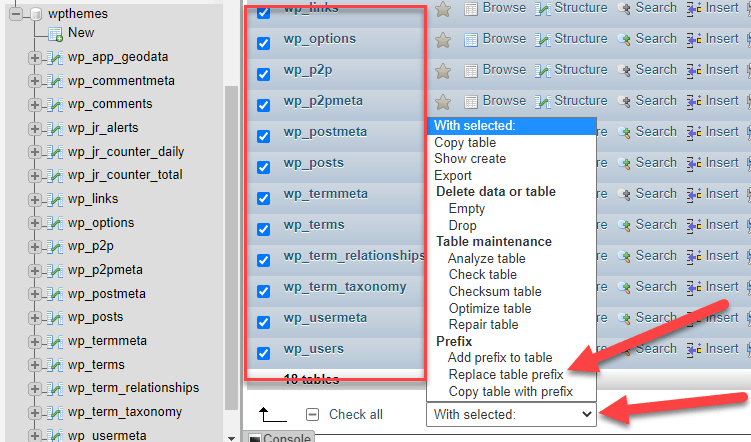751x442 pixels.
Task: Click the up-arrow icon beside Check all
Action: 272,415
